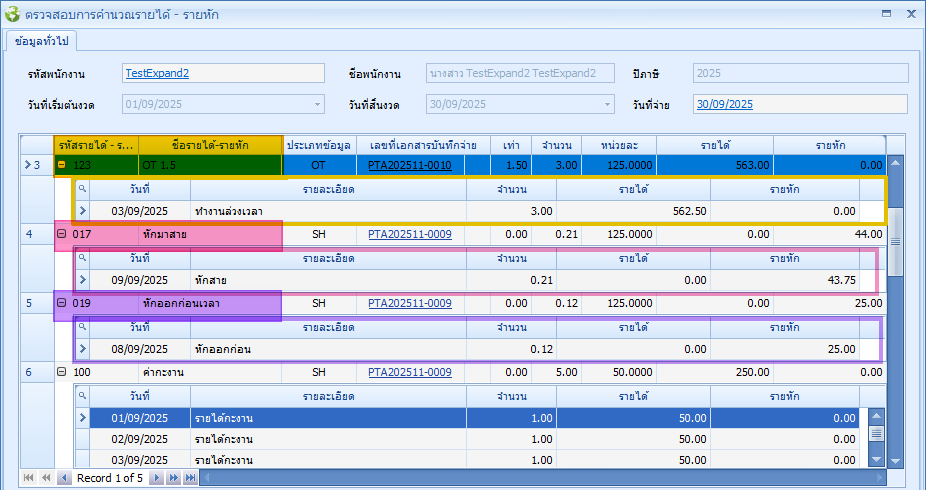Select the ข้อมูลทั่วไป tab
The width and height of the screenshot is (926, 490).
(x=42, y=40)
